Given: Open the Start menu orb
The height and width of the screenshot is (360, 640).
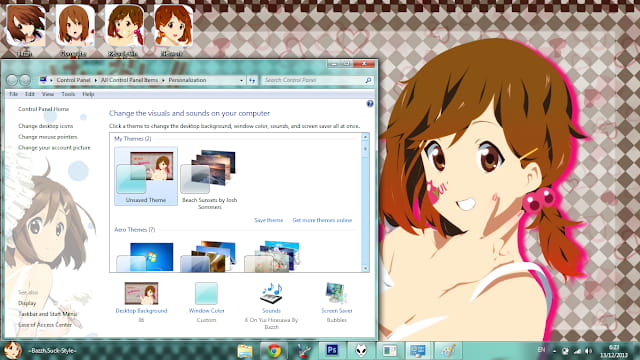Looking at the screenshot, I should click(x=13, y=350).
